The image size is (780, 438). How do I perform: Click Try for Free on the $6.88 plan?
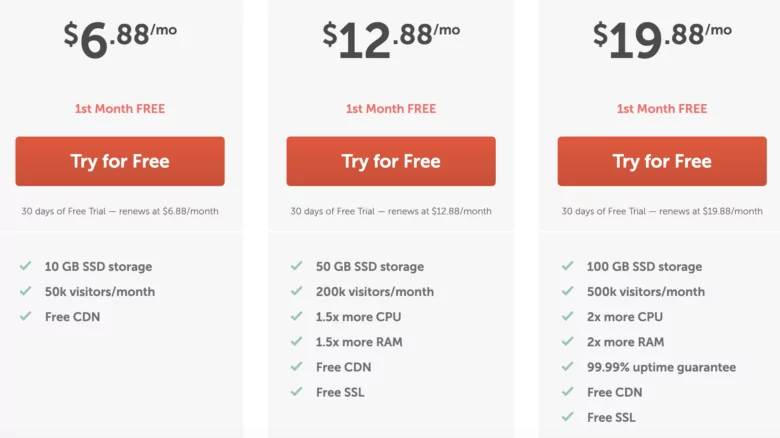pyautogui.click(x=120, y=161)
